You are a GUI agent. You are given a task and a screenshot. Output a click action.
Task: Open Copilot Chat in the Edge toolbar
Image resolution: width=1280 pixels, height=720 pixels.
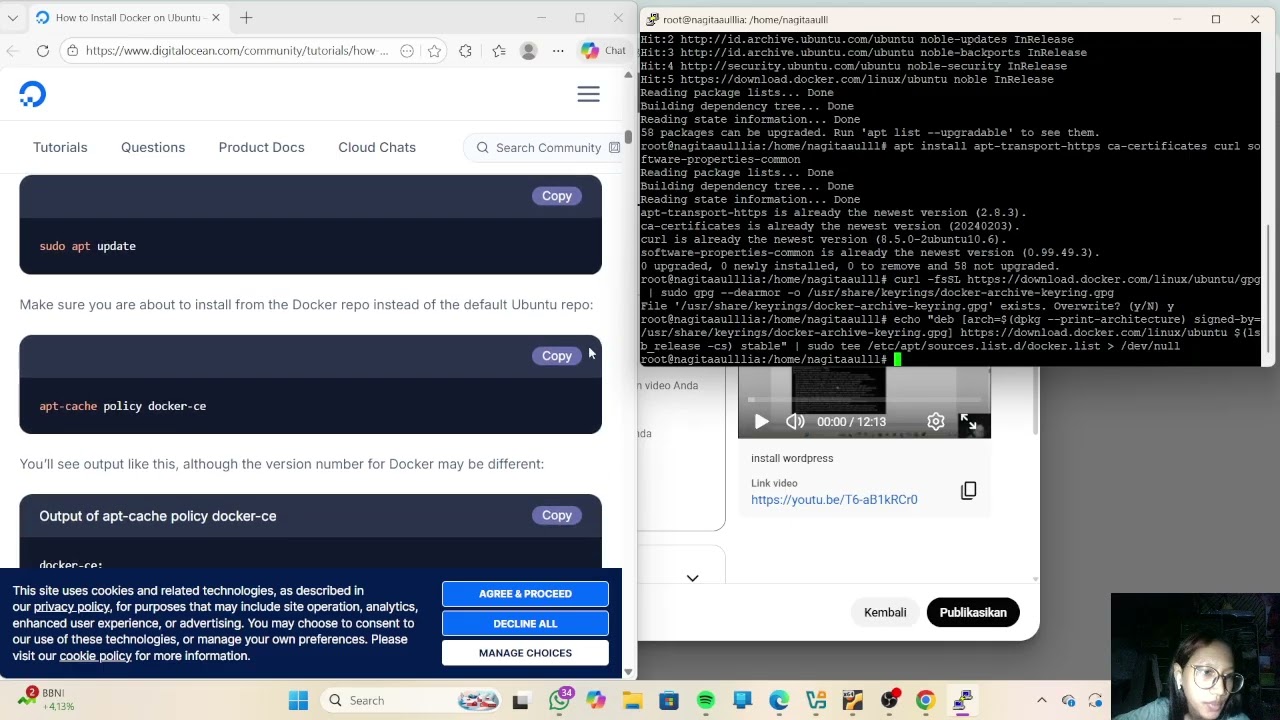tap(603, 51)
